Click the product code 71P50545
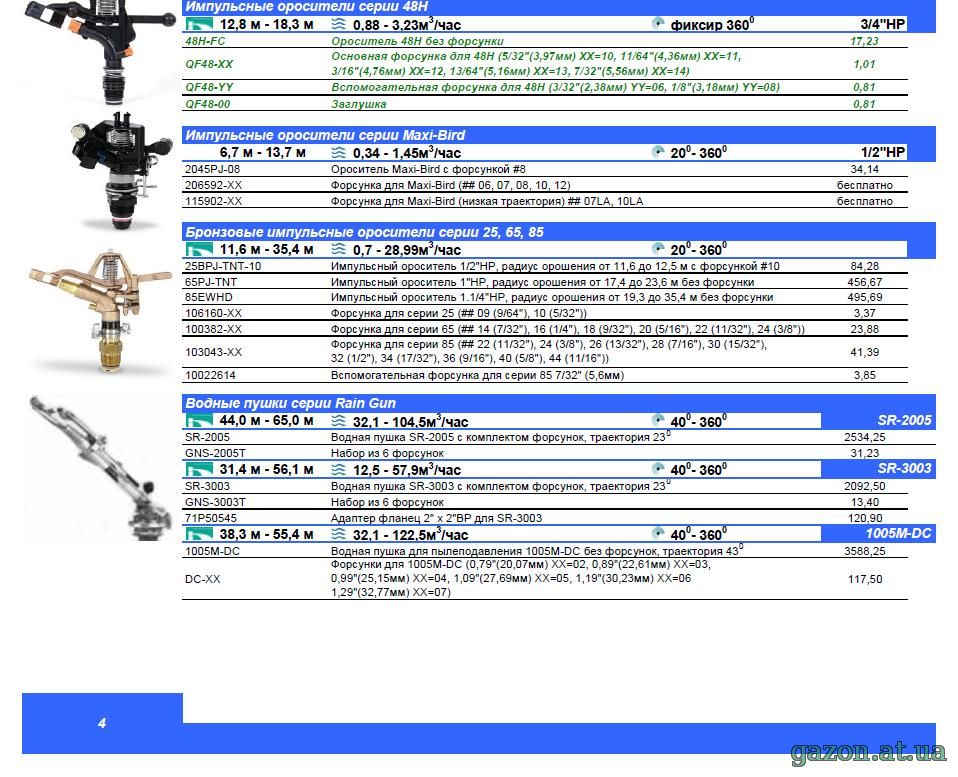The width and height of the screenshot is (958, 777). 211,518
